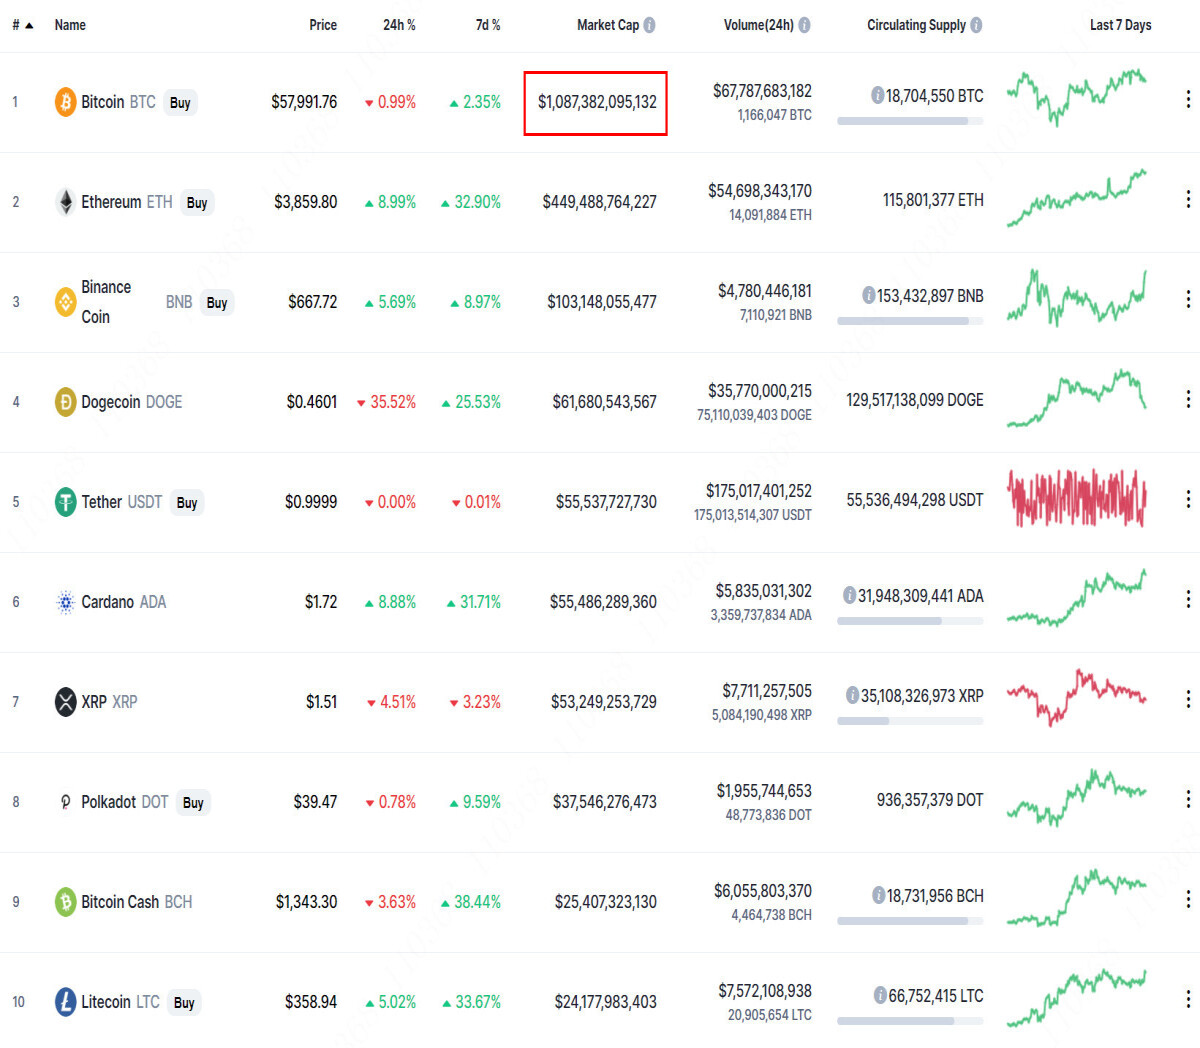The height and width of the screenshot is (1048, 1200).
Task: Click the Polkadot logo icon
Action: 65,802
